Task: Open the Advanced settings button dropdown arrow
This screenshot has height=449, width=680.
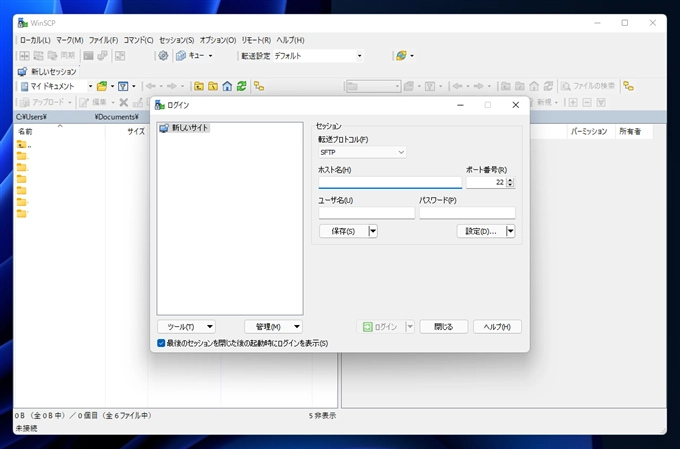Action: coord(510,231)
